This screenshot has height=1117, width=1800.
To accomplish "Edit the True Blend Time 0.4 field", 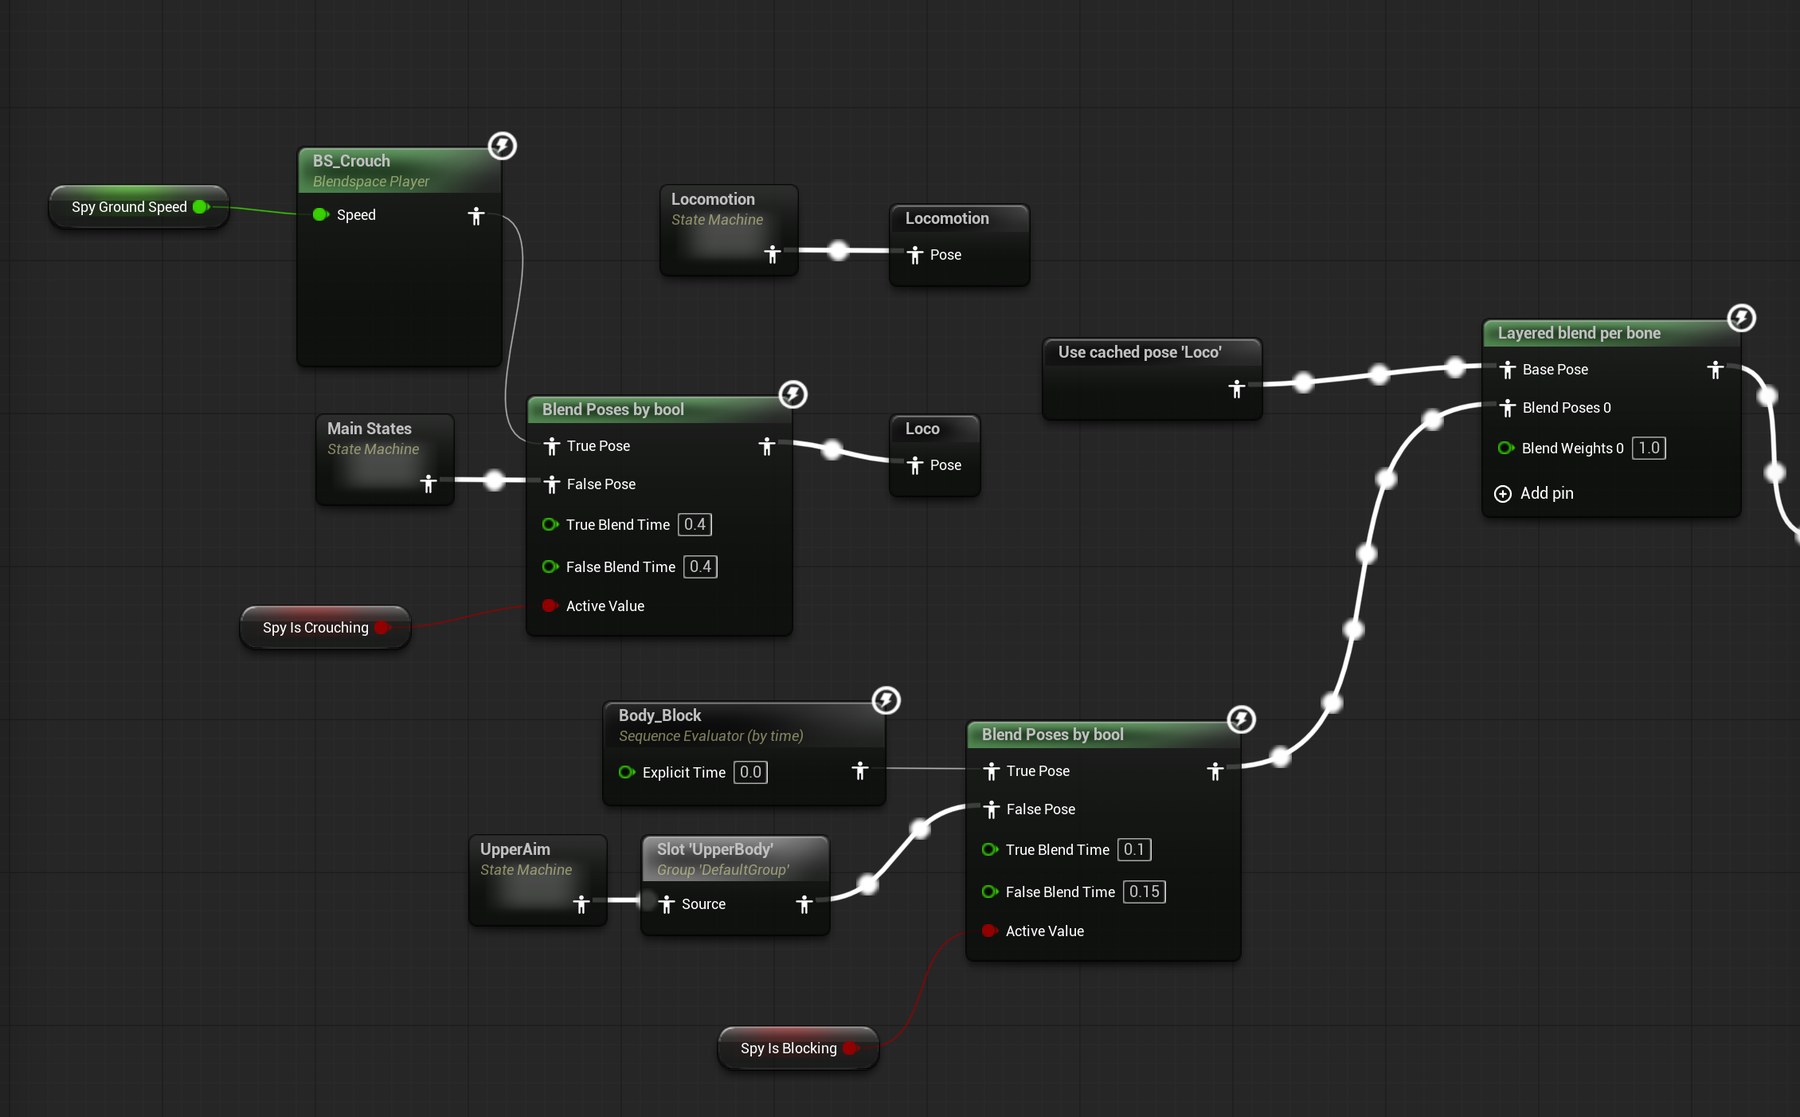I will click(695, 524).
